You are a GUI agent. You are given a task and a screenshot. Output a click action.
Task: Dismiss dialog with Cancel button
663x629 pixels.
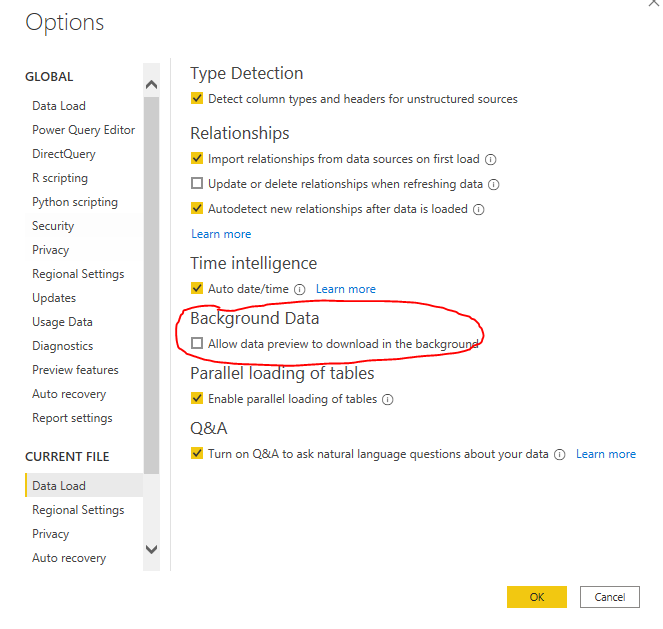click(609, 597)
